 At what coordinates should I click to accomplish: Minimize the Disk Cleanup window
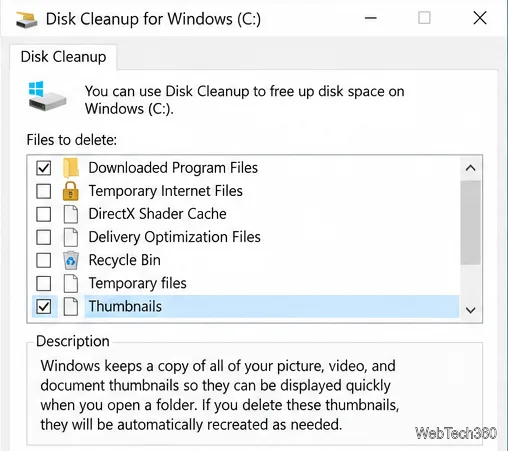371,18
